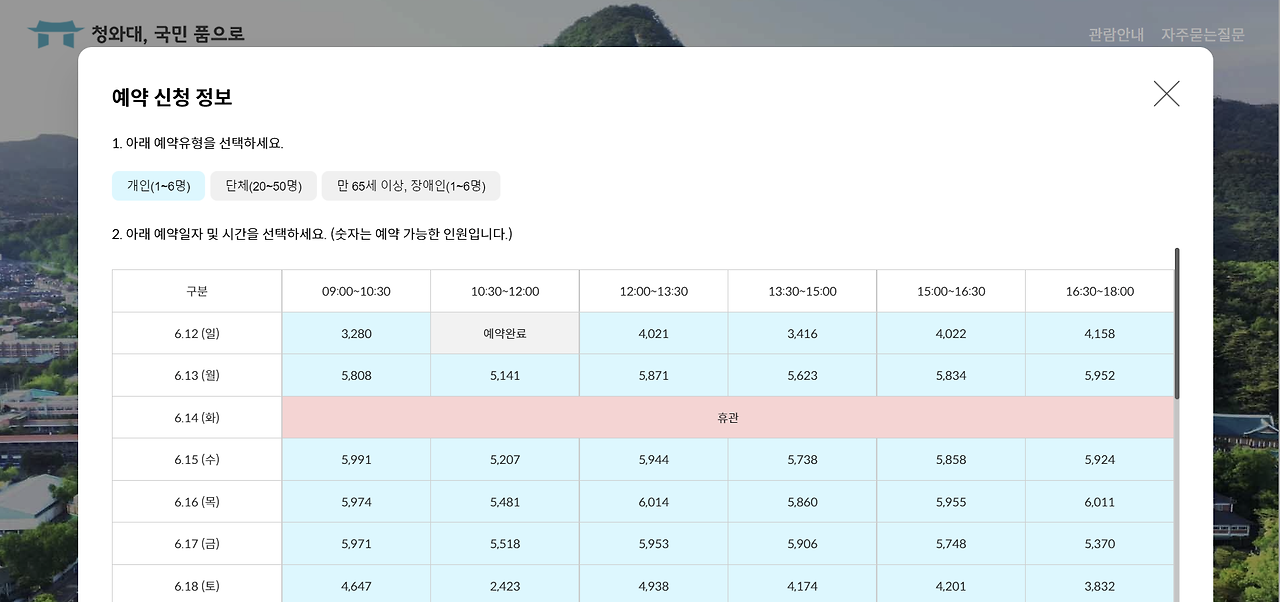
Task: Select 개인(1~6명) reservation type
Action: (158, 186)
